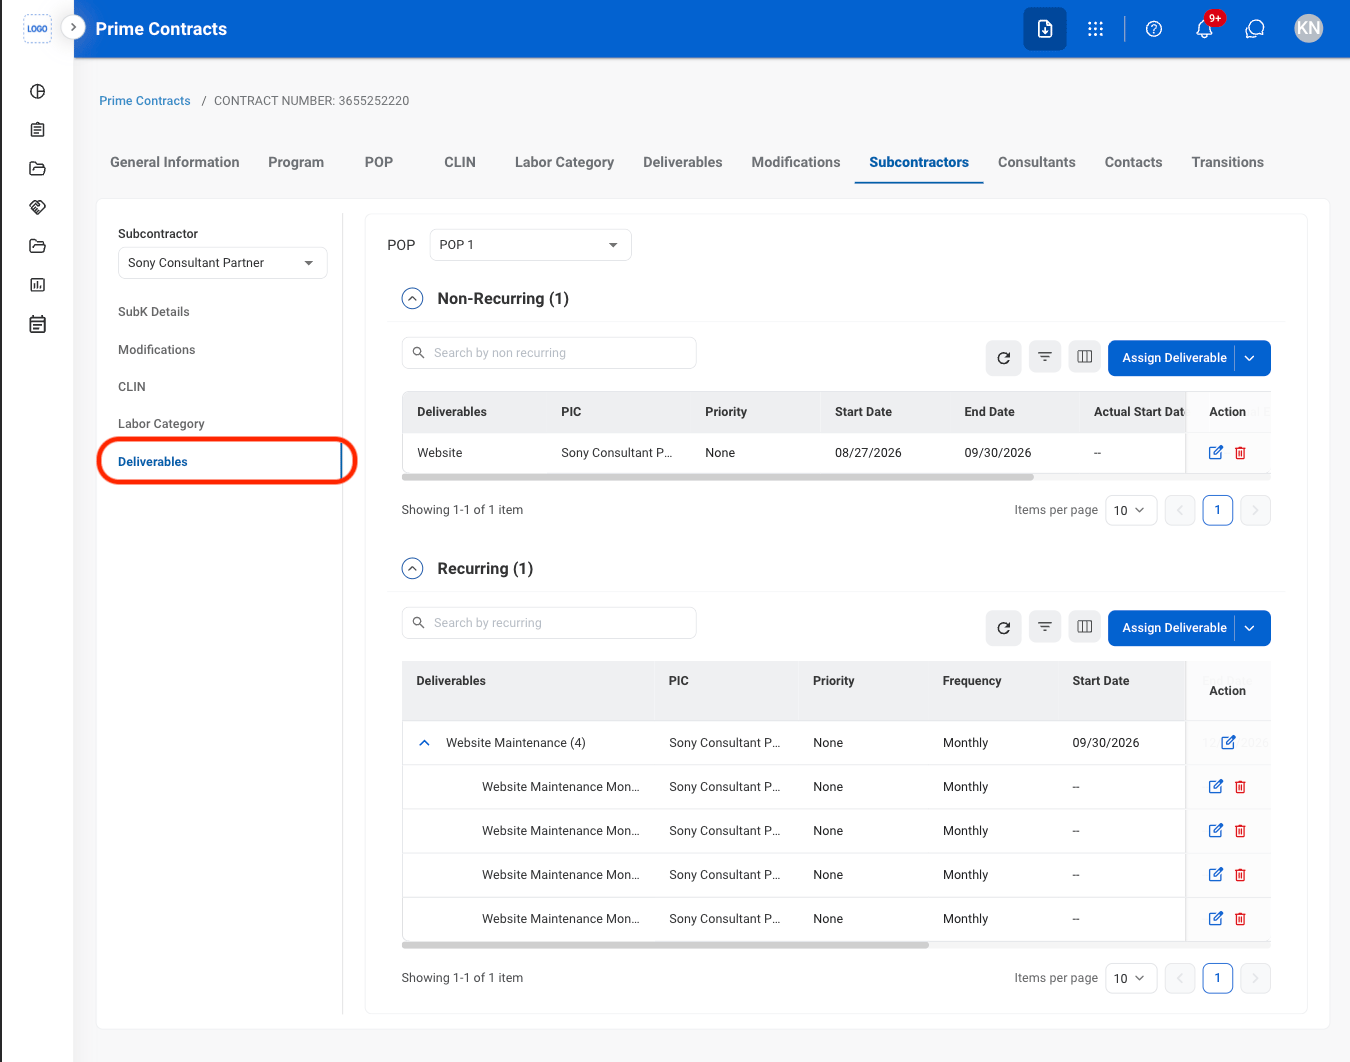Click the Search by non recurring field
The width and height of the screenshot is (1350, 1062).
tap(549, 353)
